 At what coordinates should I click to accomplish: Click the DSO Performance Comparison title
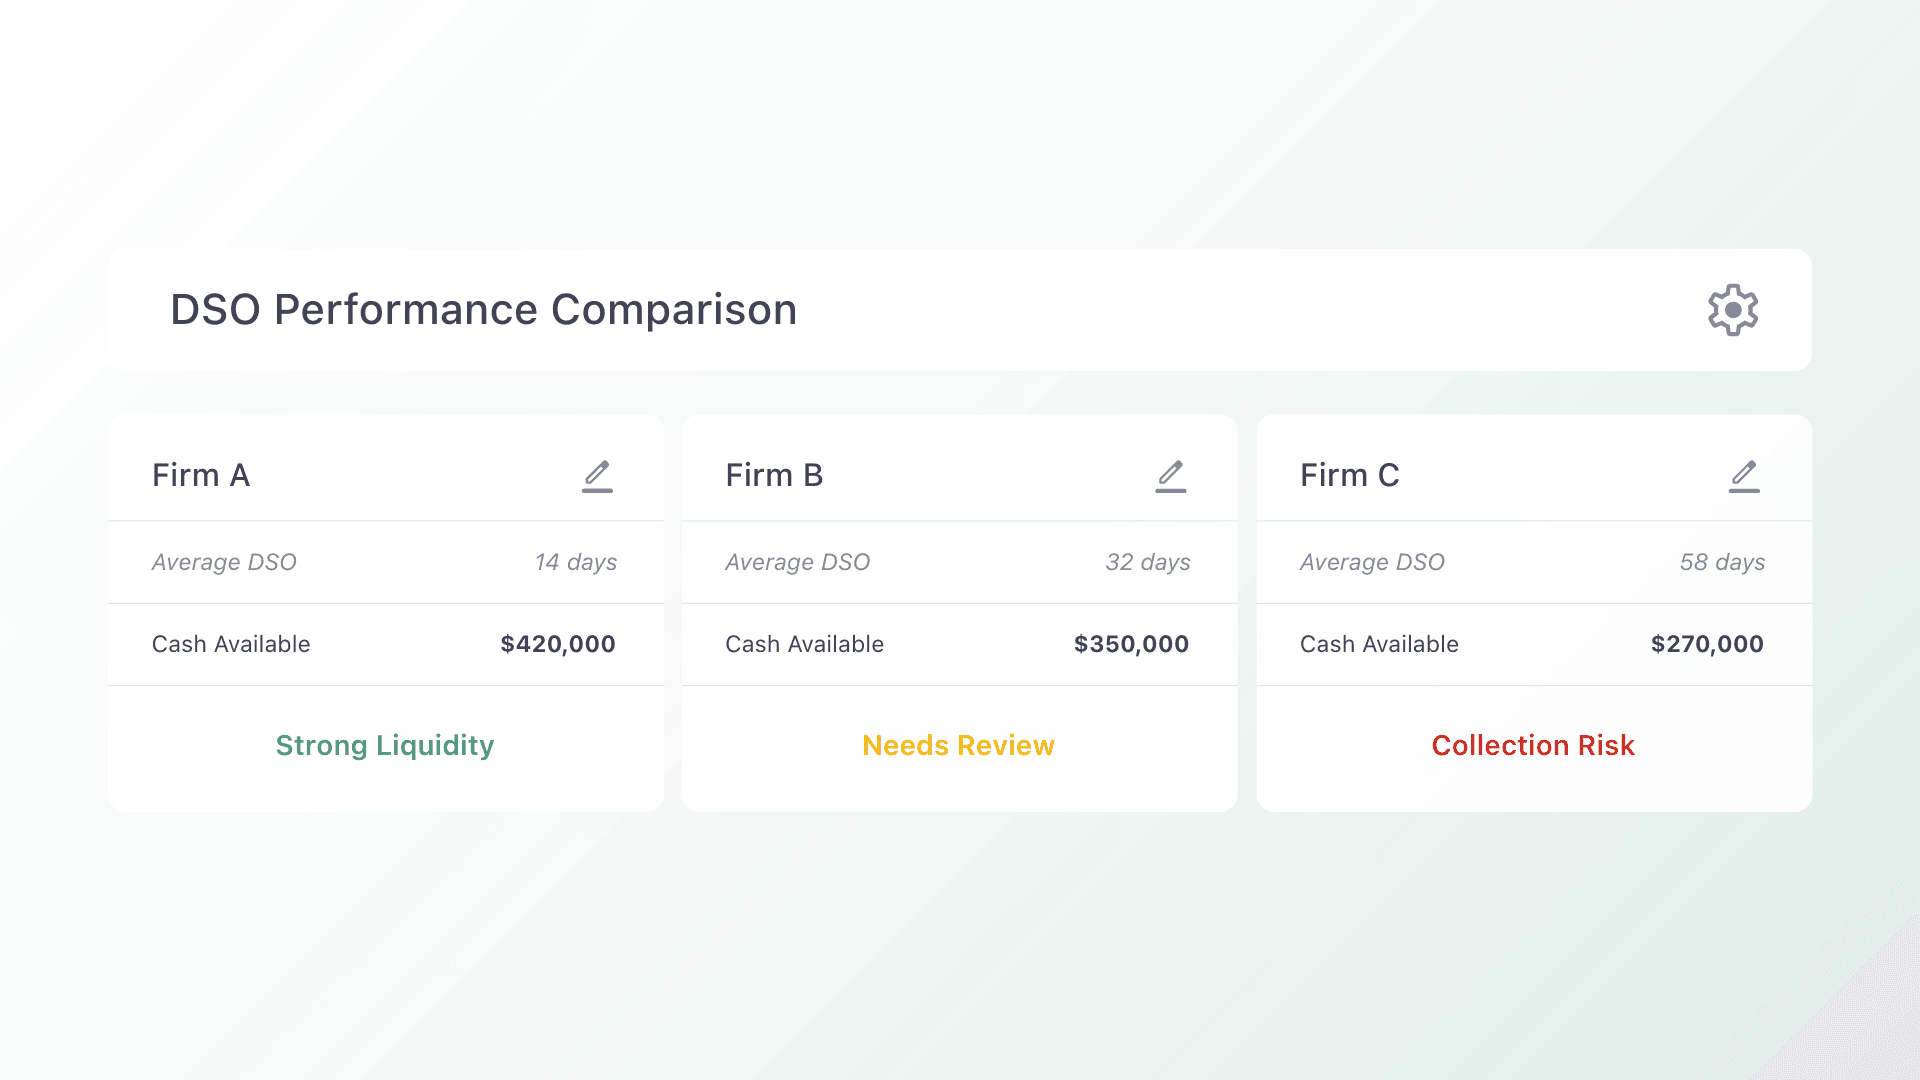[x=483, y=310]
